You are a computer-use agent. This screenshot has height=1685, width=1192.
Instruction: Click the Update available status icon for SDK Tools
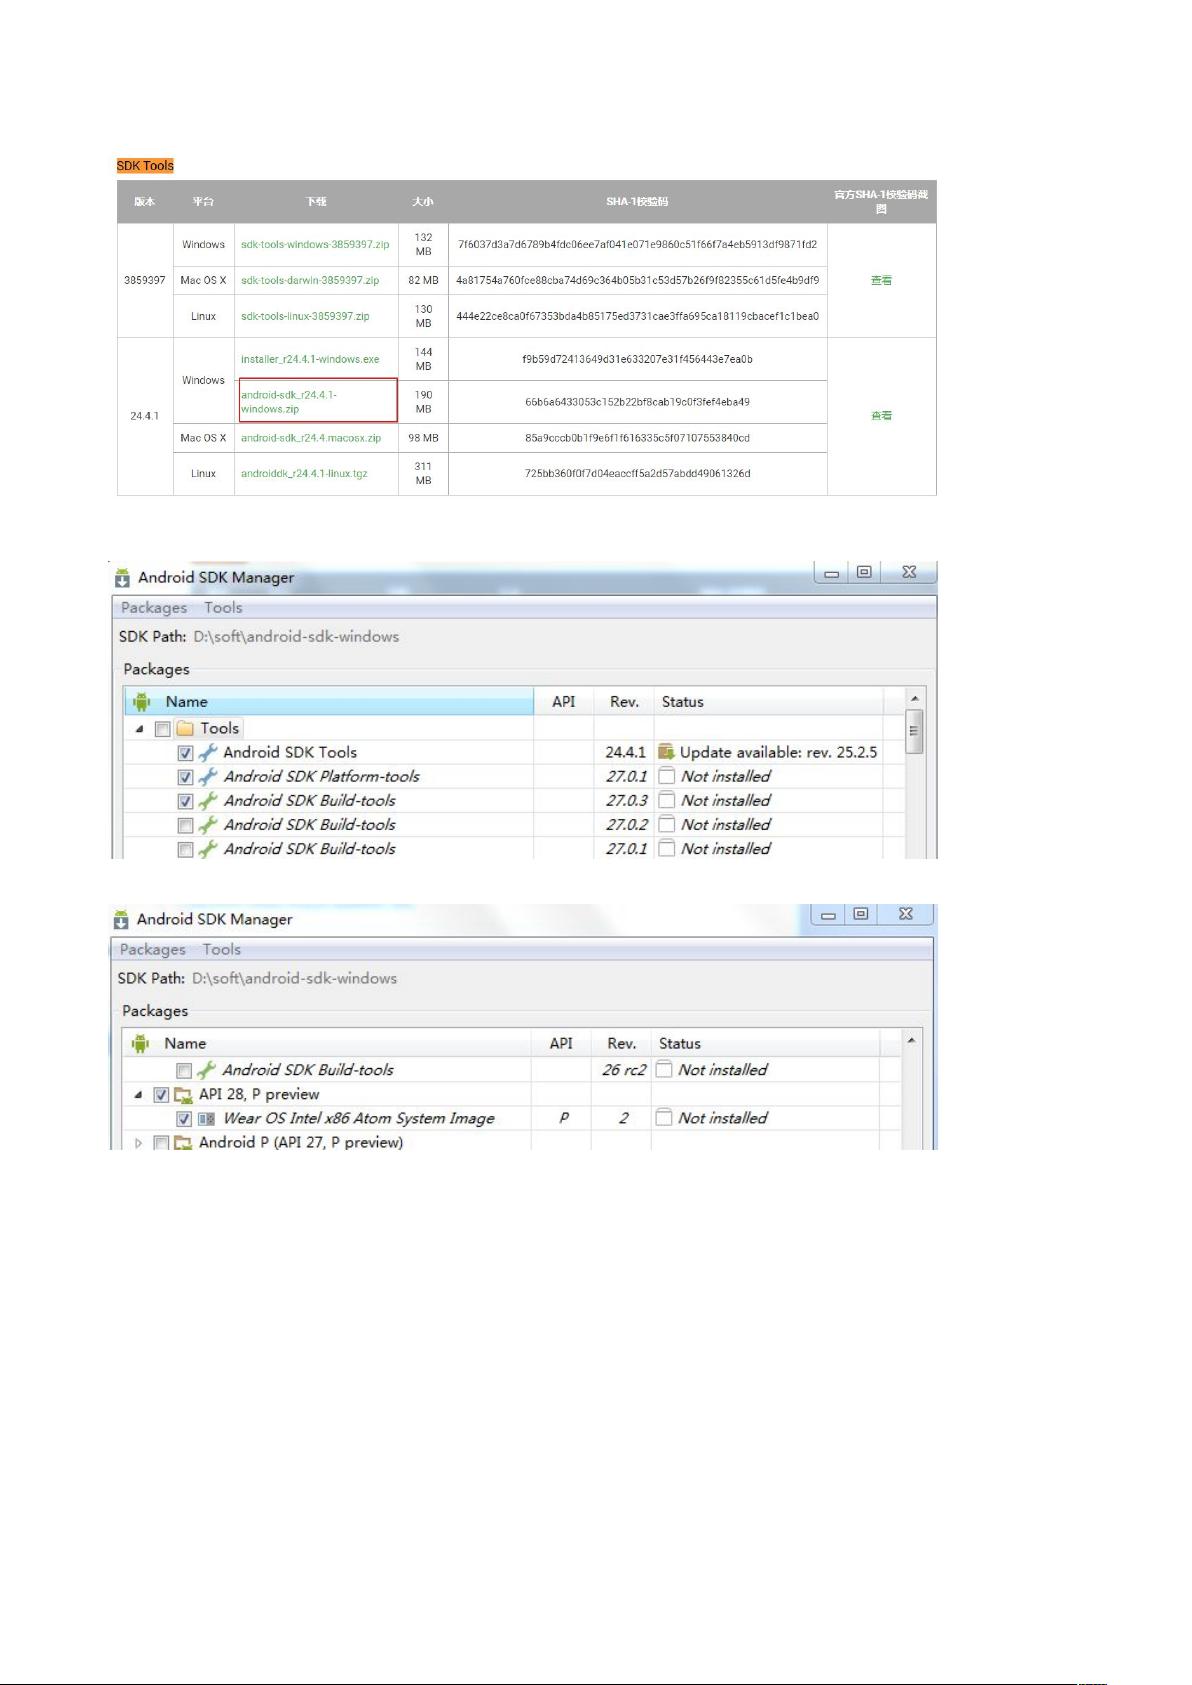tap(666, 753)
